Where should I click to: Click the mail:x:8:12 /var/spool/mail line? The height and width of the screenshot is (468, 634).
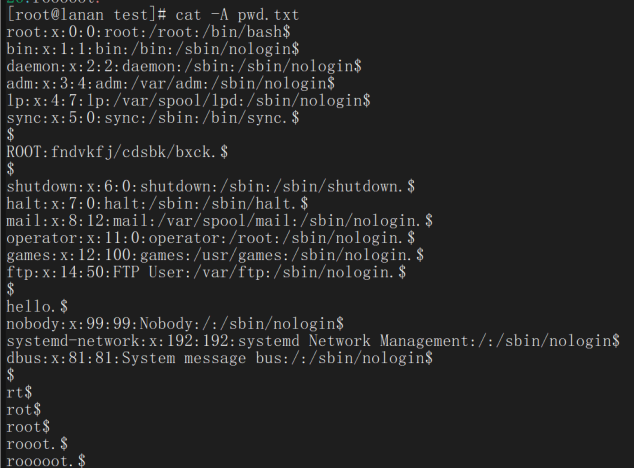[220, 221]
